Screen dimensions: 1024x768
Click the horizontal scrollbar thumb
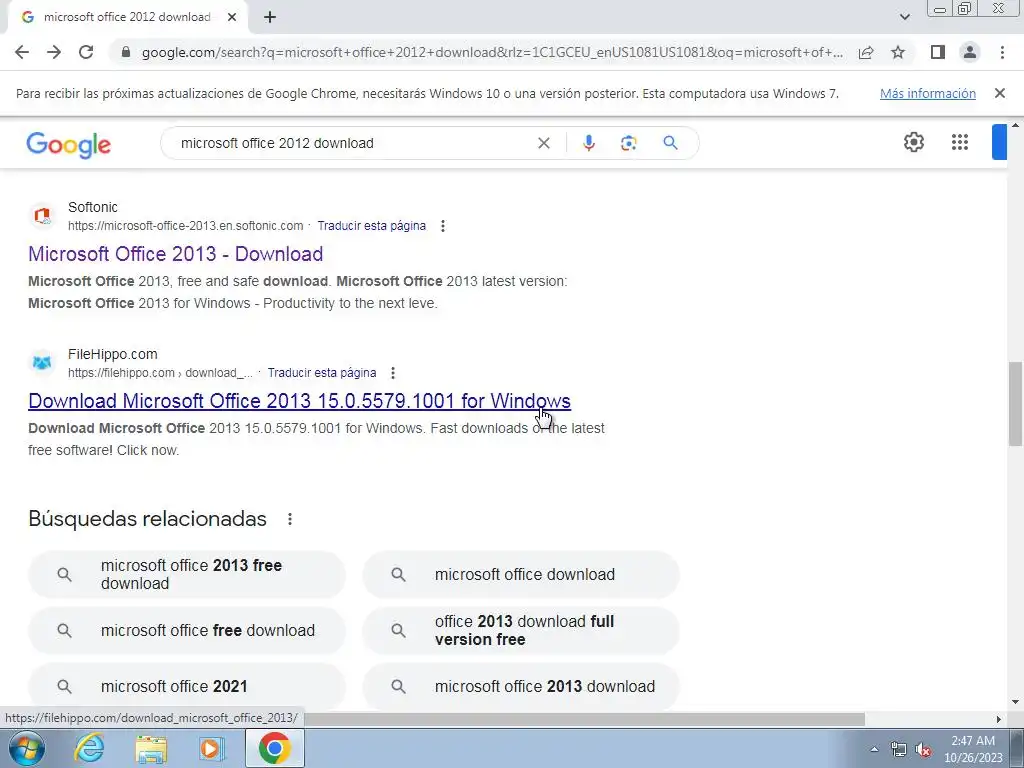click(584, 719)
